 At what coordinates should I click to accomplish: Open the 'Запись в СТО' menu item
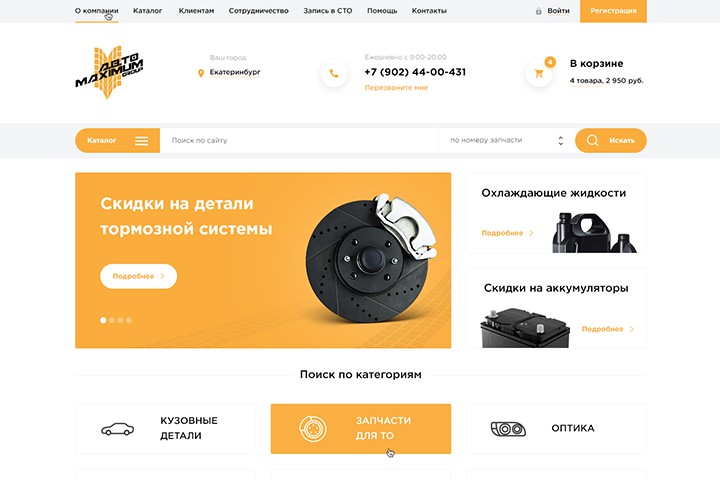328,11
